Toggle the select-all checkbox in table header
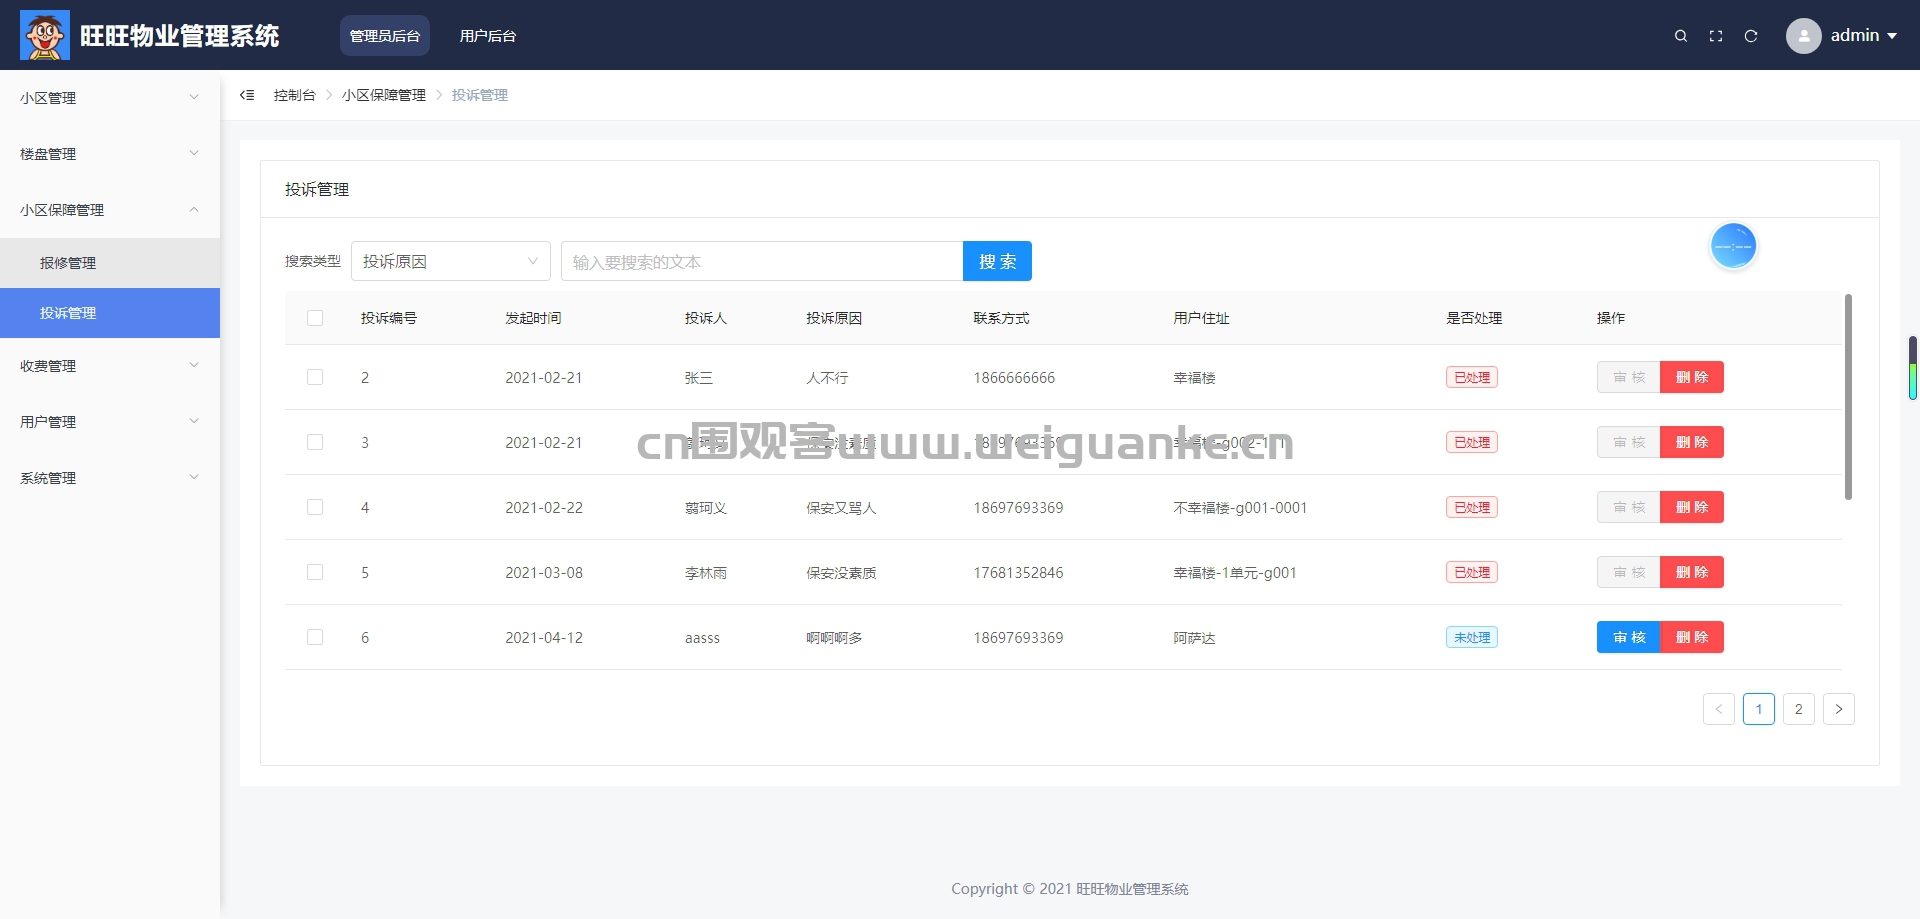Screen dimensions: 1920x919 click(x=315, y=318)
